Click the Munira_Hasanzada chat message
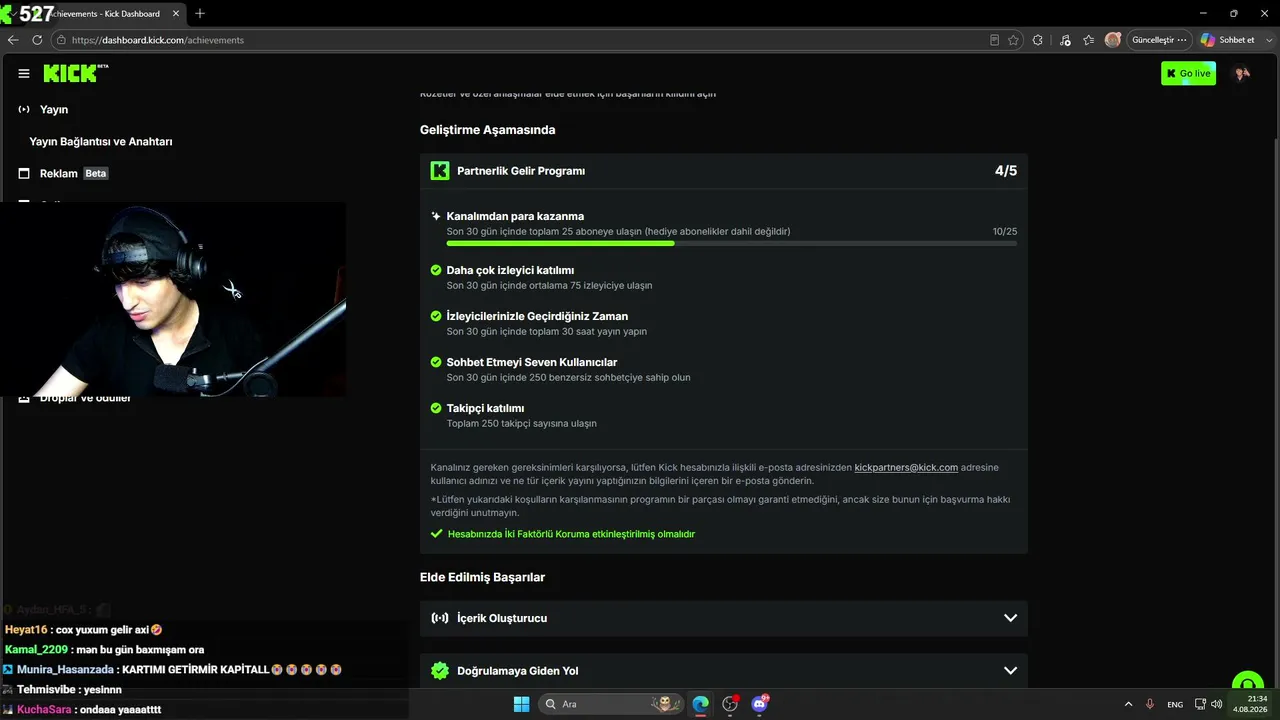1280x720 pixels. (173, 670)
